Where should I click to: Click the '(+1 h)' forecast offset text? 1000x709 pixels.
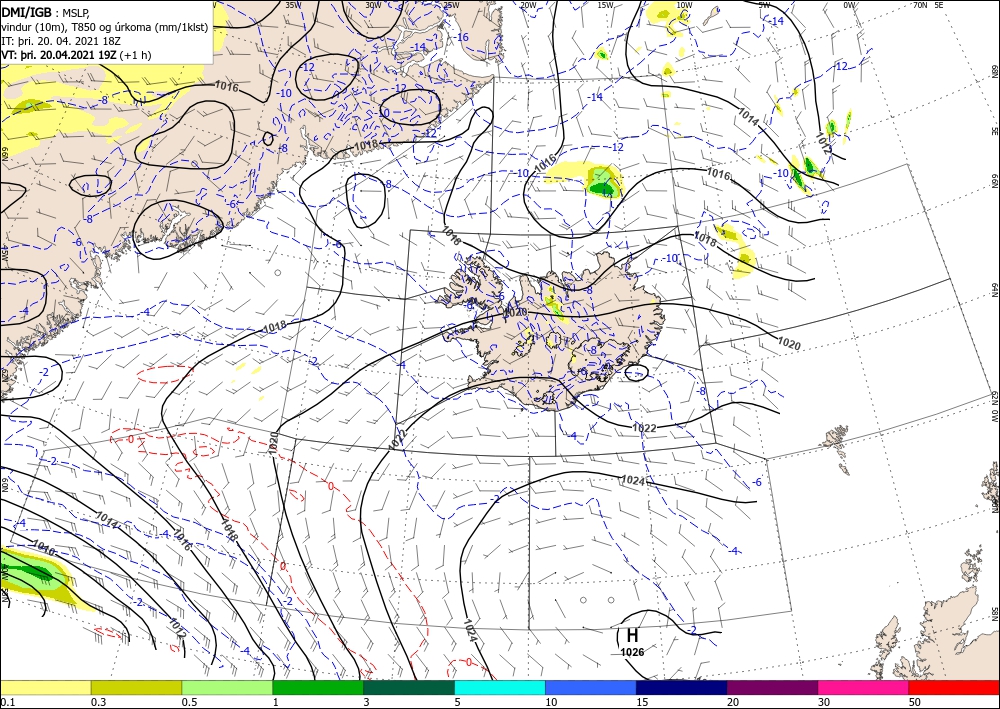click(x=135, y=55)
